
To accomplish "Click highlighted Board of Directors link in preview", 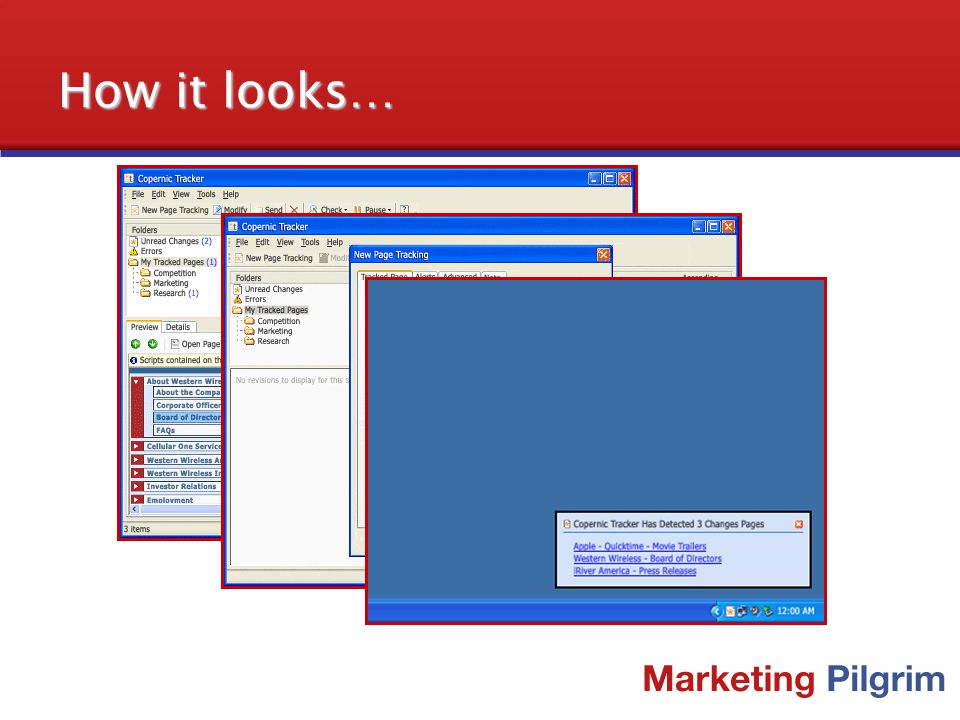I will (188, 418).
